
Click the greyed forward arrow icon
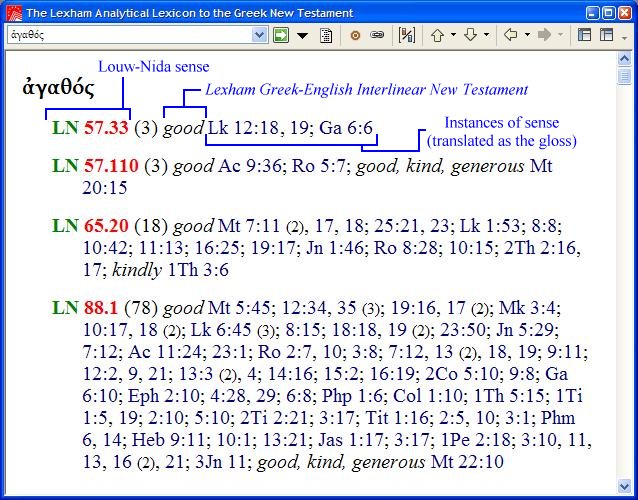point(544,35)
